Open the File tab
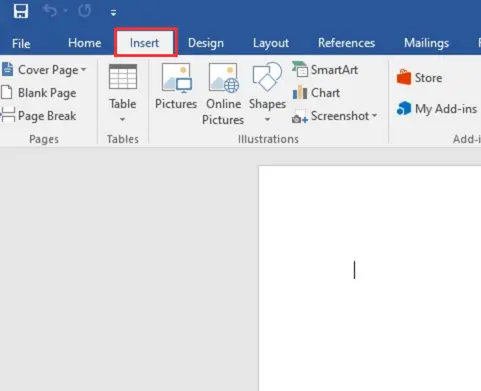 tap(21, 43)
